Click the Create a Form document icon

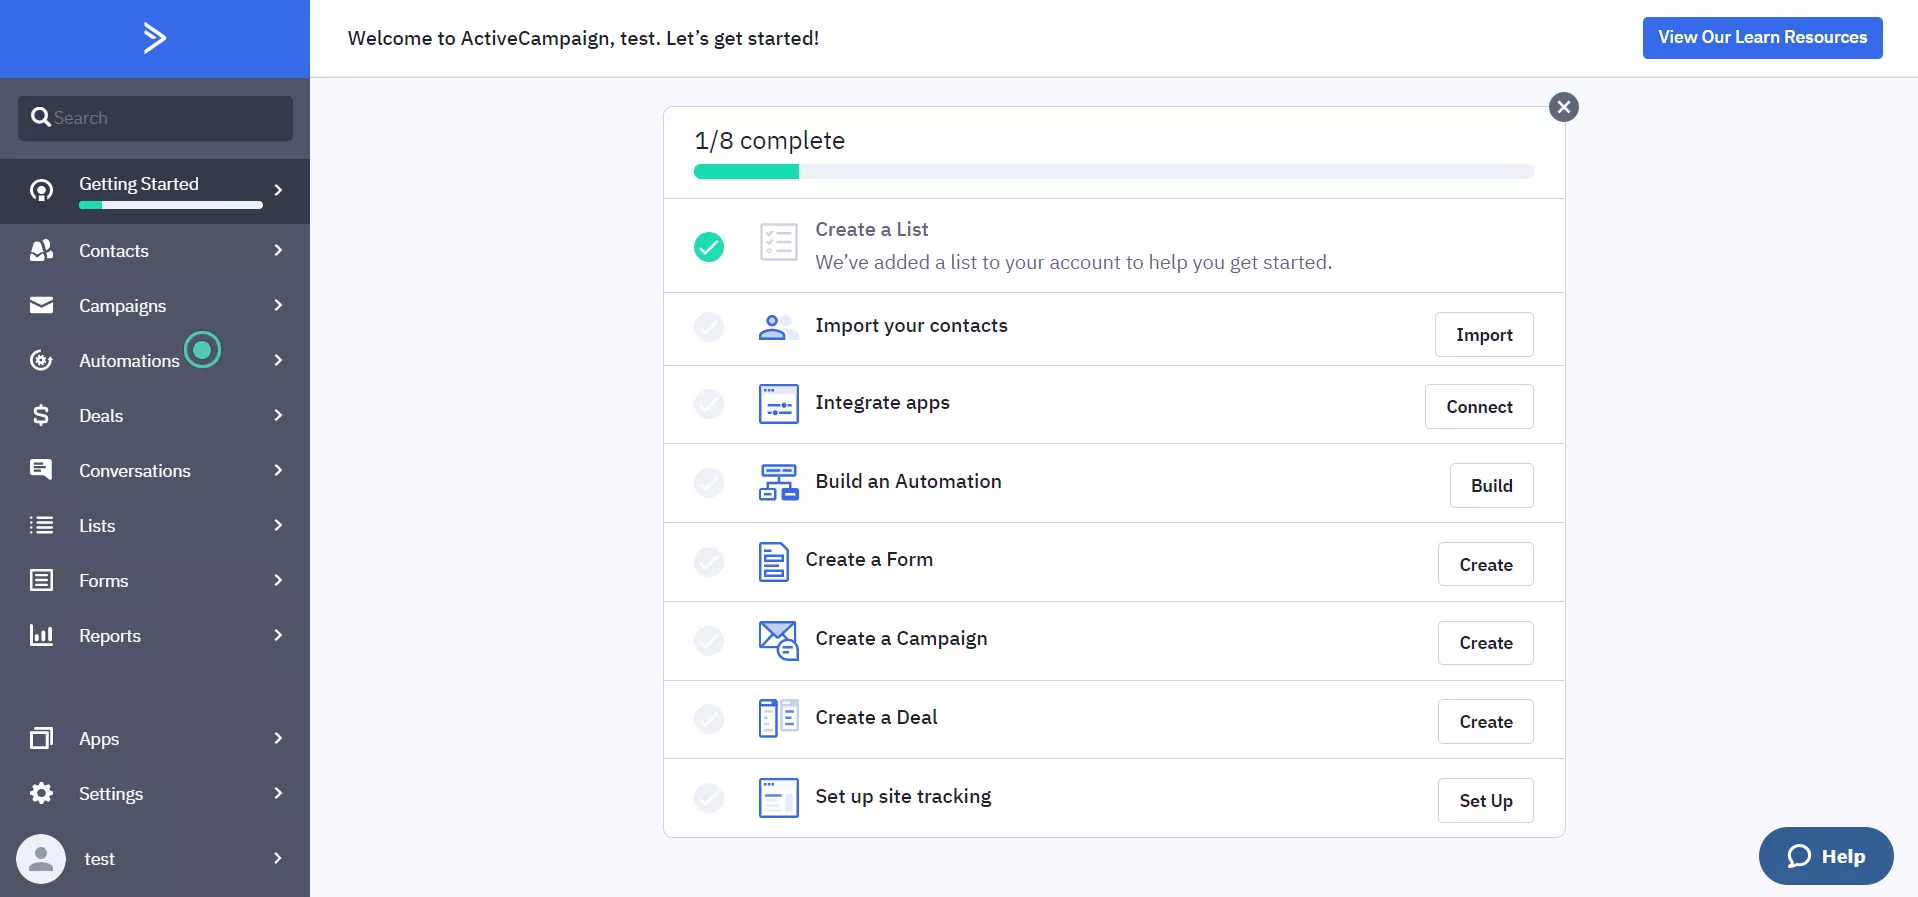[773, 562]
